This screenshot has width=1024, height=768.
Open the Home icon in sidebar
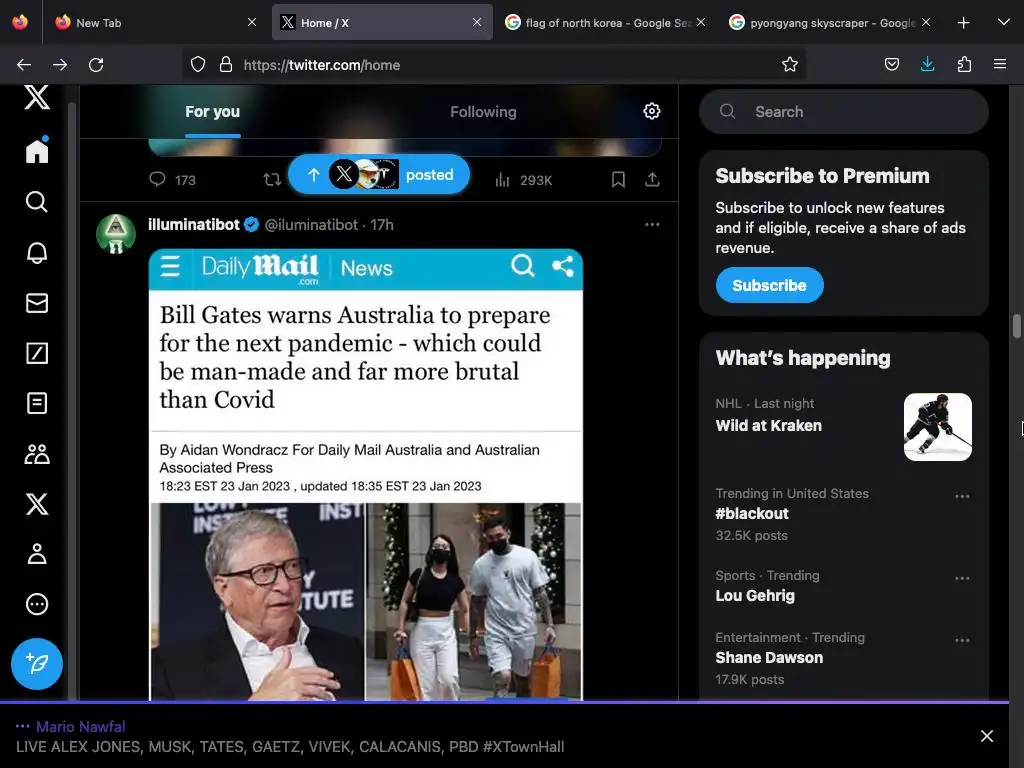click(37, 150)
